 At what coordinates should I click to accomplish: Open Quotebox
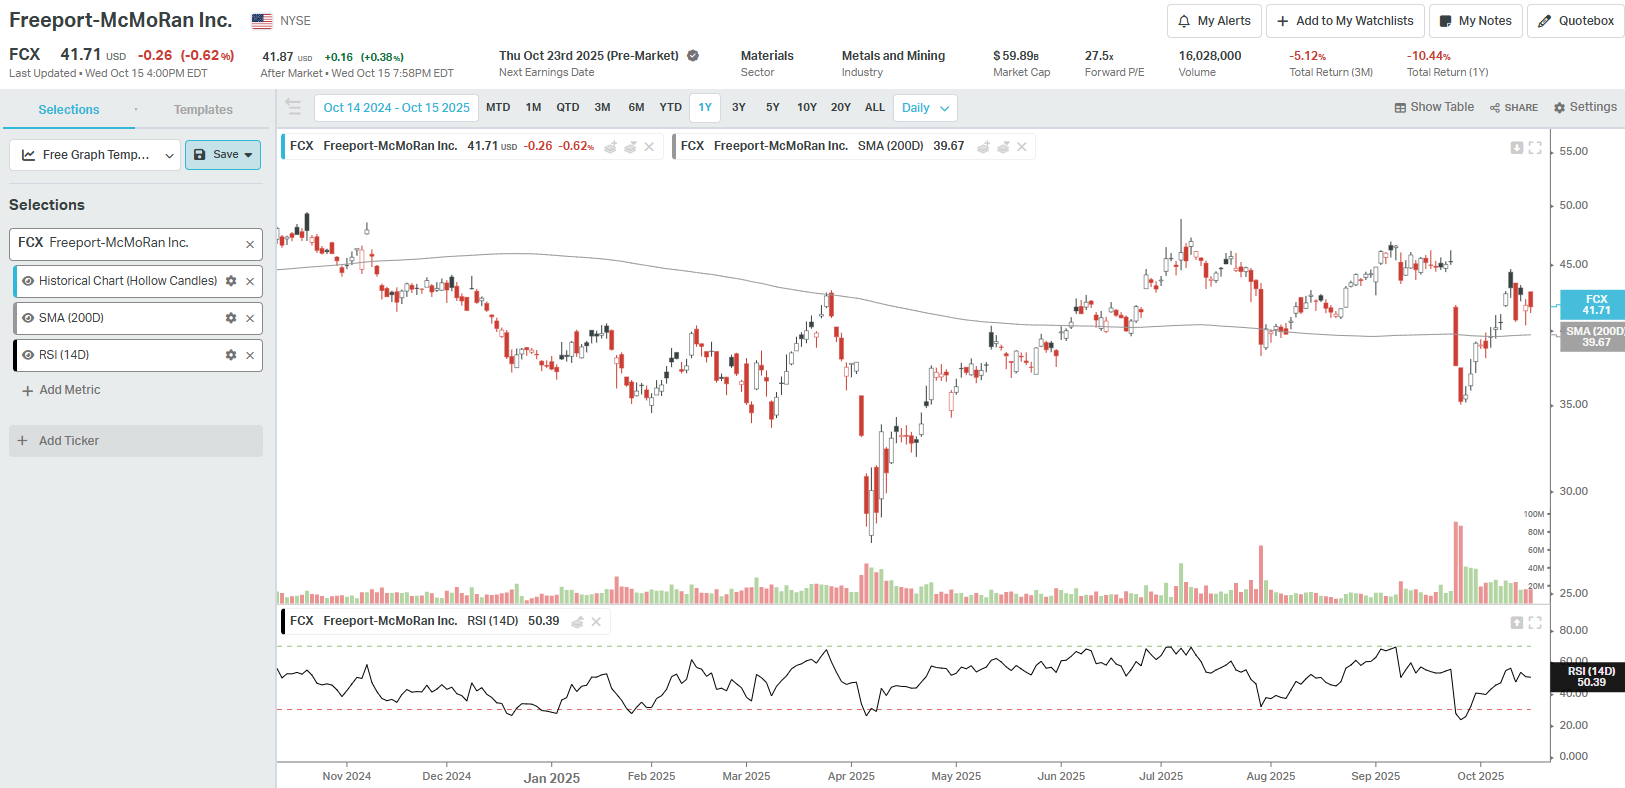1575,21
